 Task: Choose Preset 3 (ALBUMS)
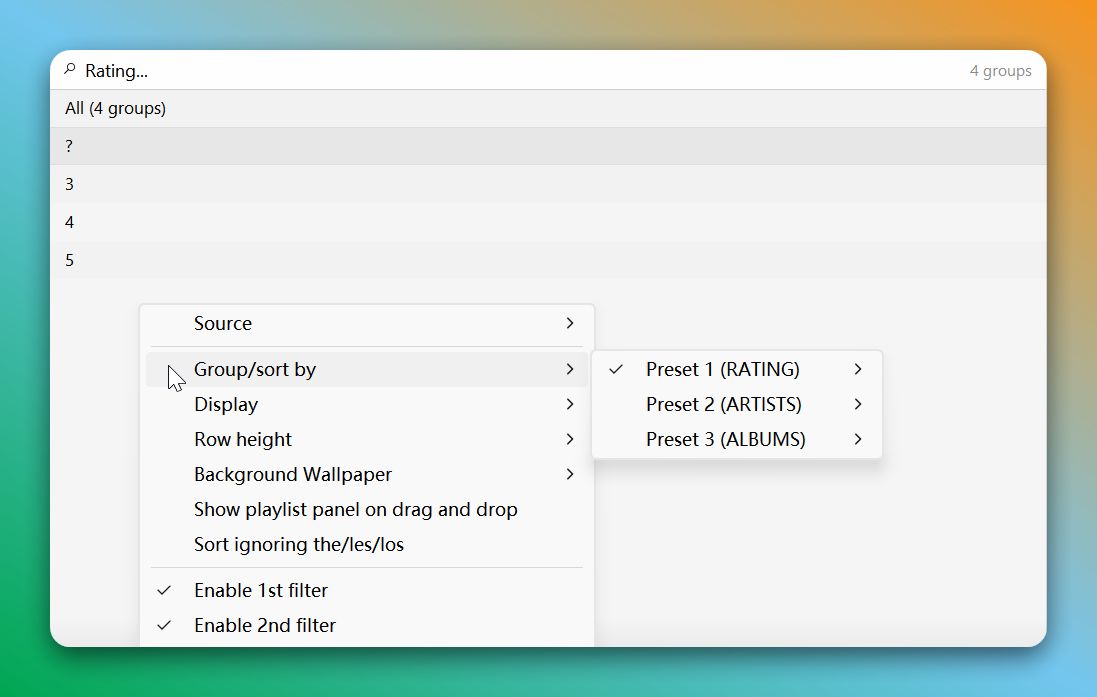(x=725, y=439)
